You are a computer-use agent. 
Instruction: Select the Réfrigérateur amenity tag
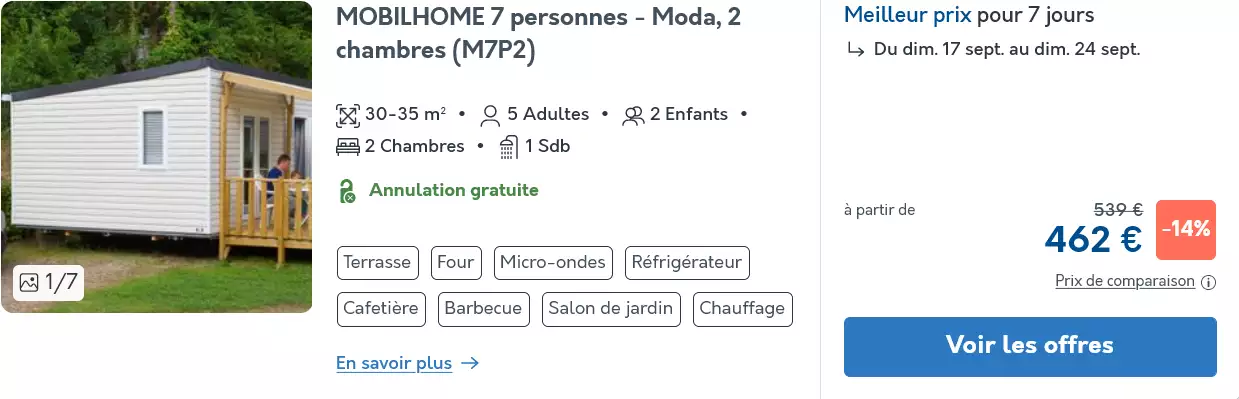click(687, 263)
